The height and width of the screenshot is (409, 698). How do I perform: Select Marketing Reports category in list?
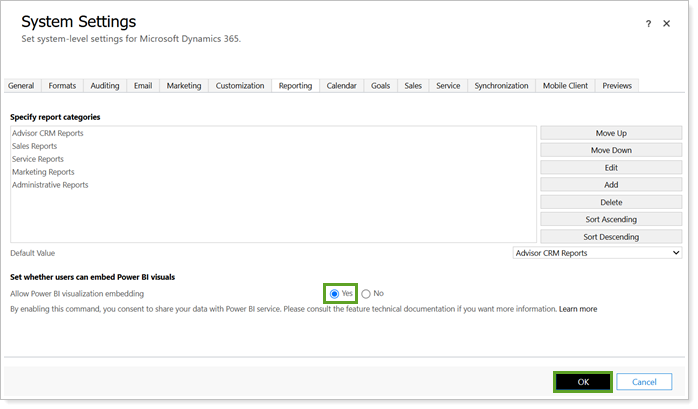(43, 172)
